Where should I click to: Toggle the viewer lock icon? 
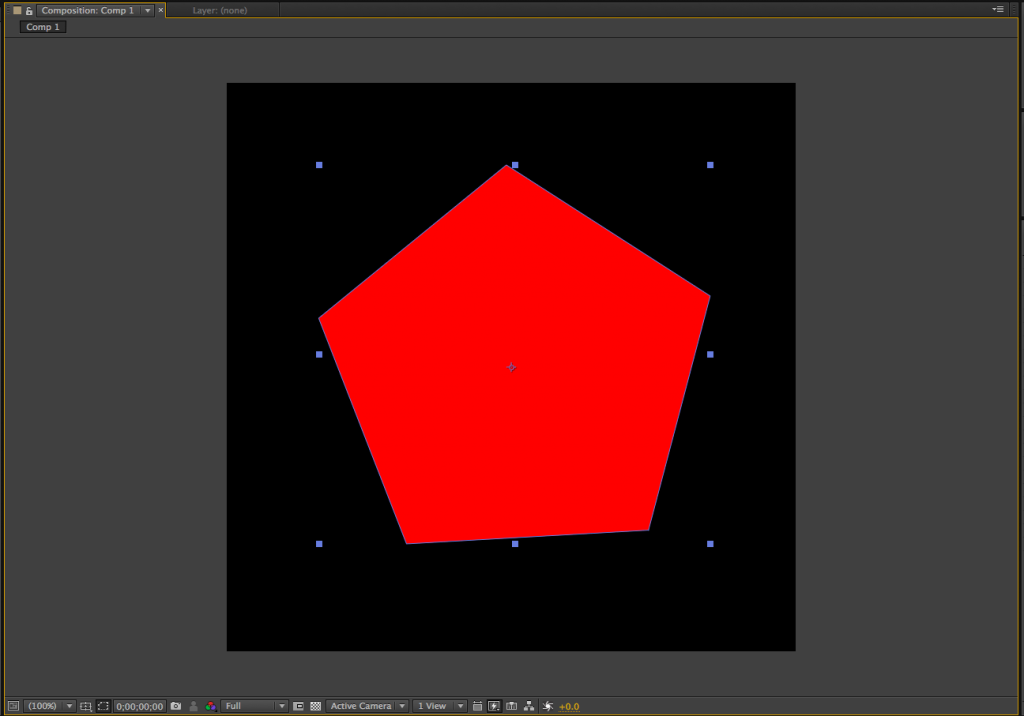(29, 10)
